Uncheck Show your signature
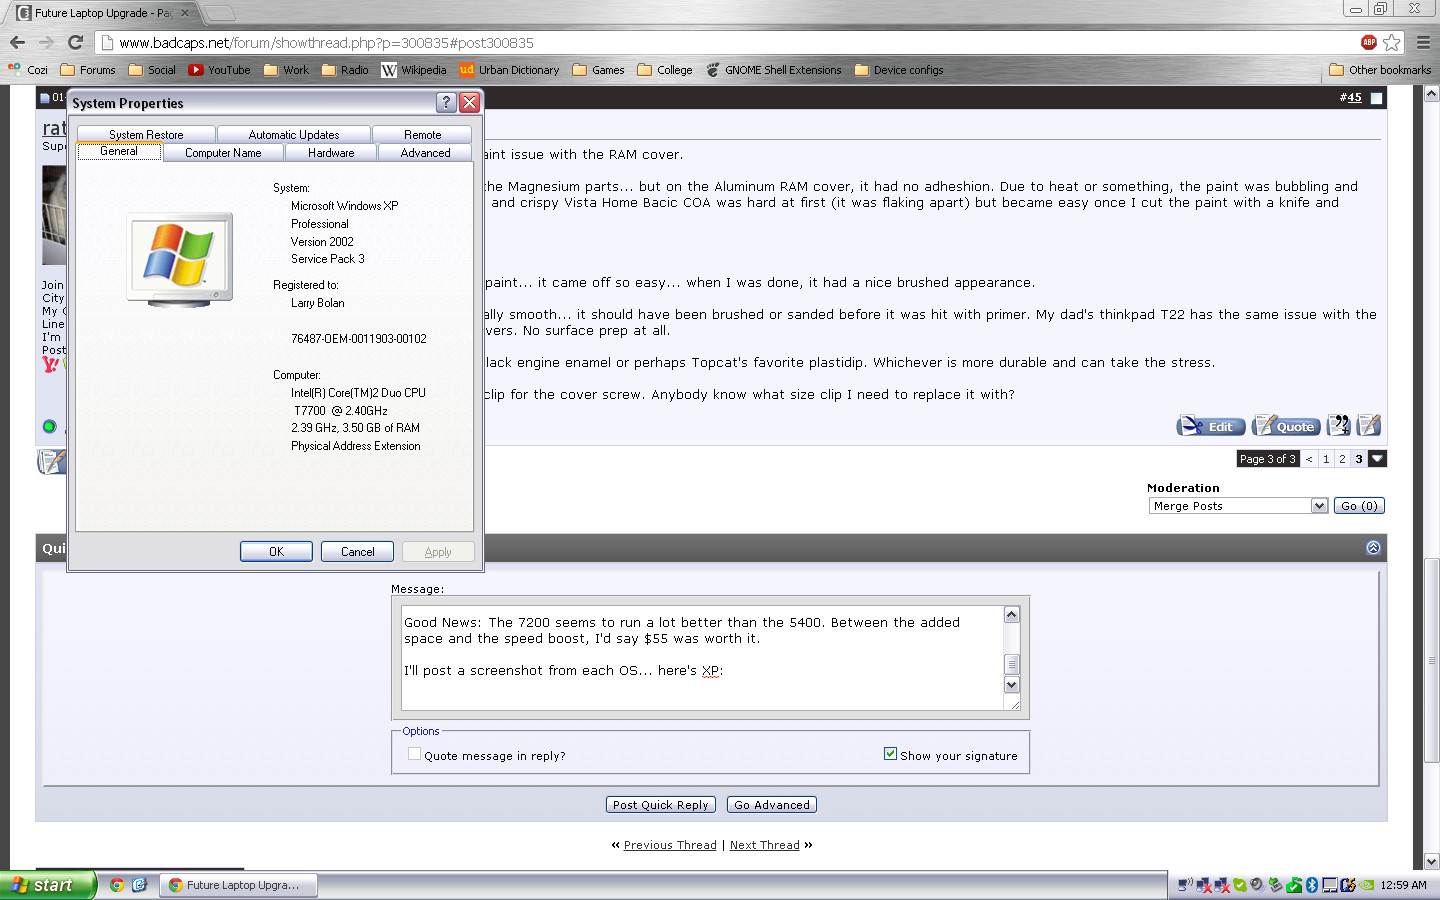Viewport: 1440px width, 900px height. point(890,754)
